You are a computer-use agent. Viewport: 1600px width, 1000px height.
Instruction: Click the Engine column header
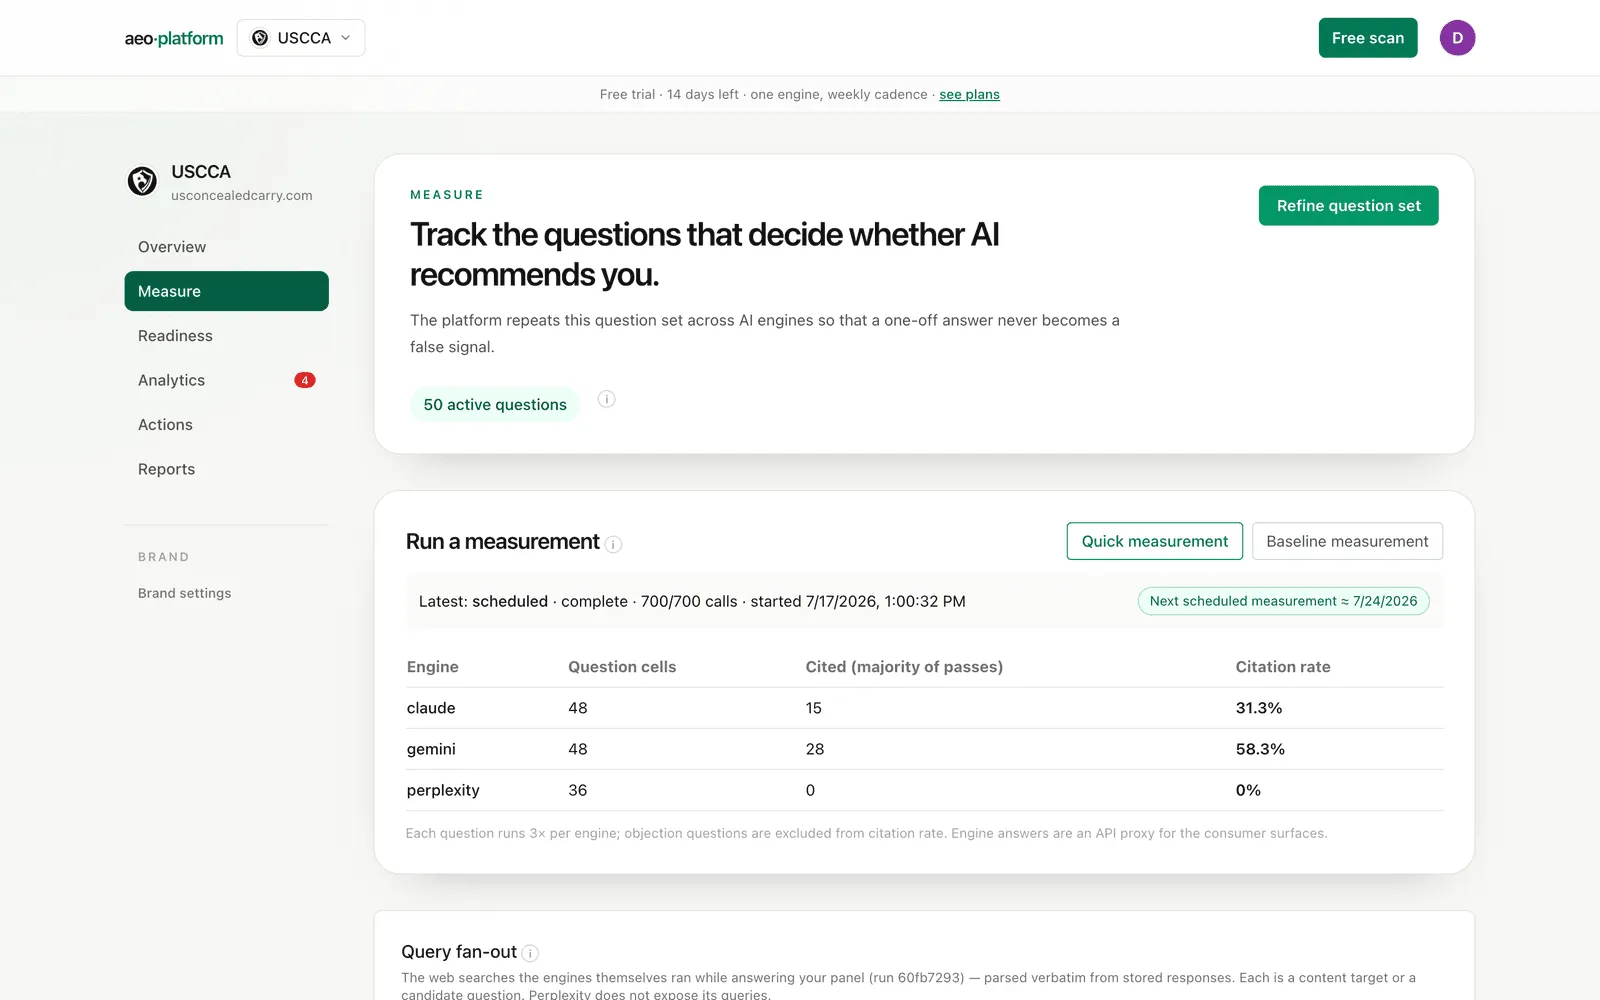click(433, 667)
